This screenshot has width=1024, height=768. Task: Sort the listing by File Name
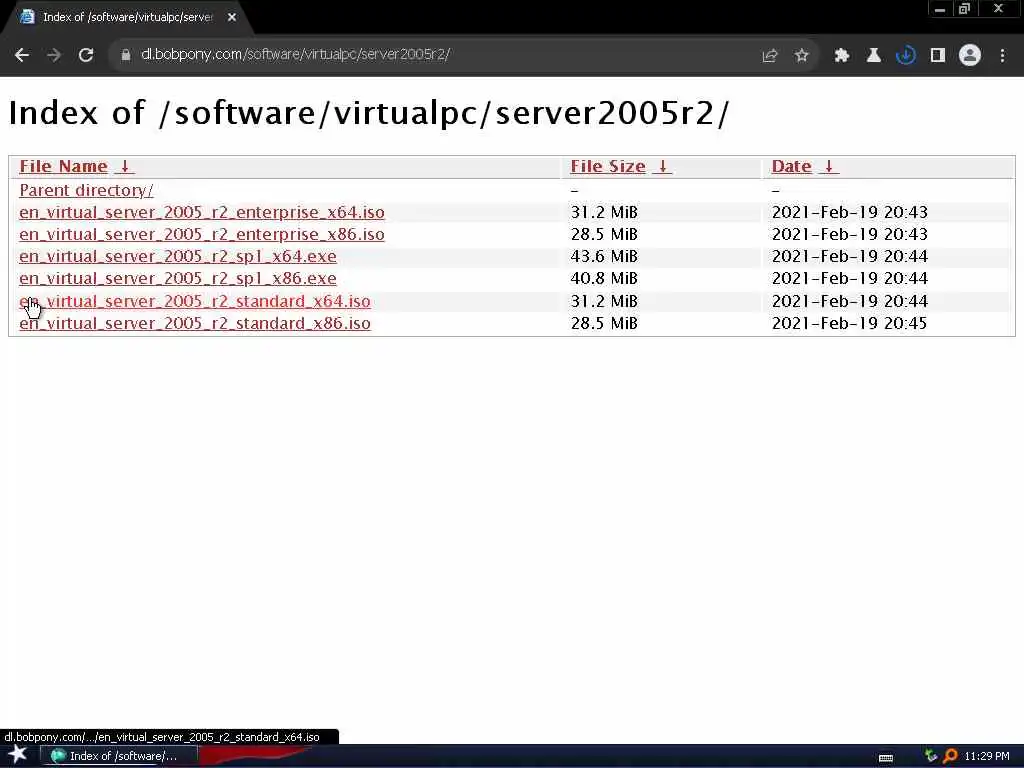(x=63, y=167)
